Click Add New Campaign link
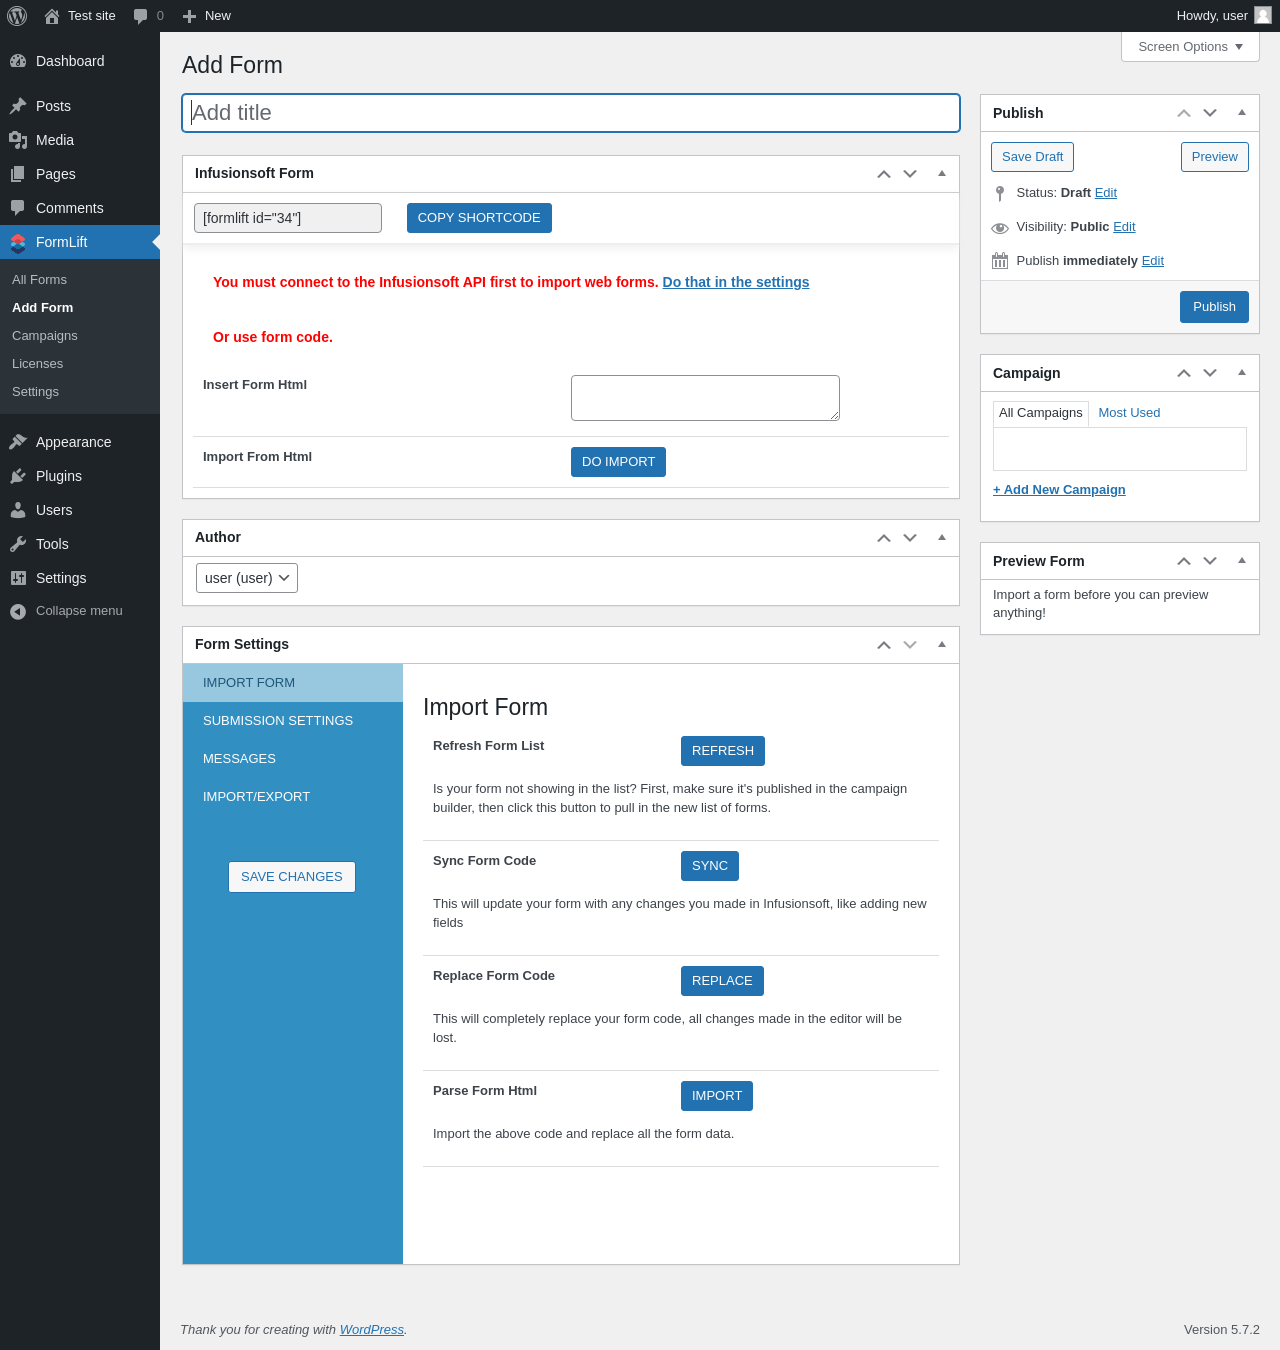Screen dimensions: 1280x1350 coord(1059,490)
